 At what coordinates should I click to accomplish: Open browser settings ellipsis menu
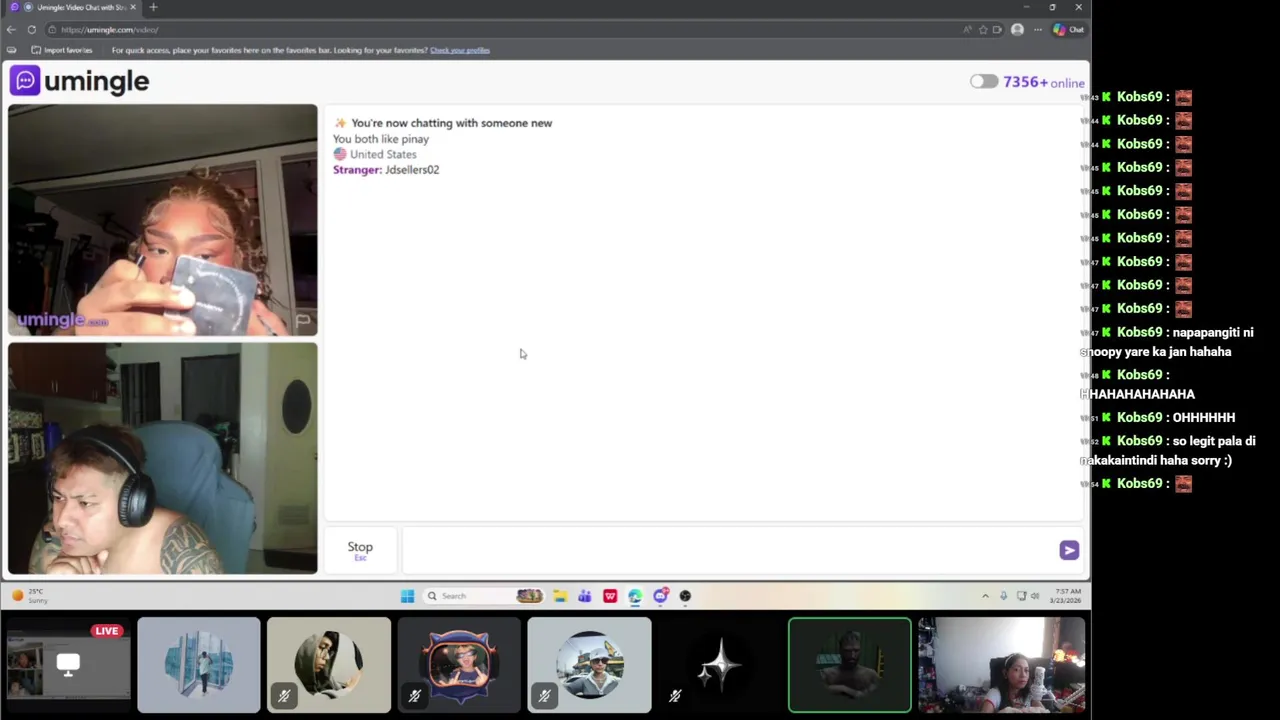[1038, 30]
